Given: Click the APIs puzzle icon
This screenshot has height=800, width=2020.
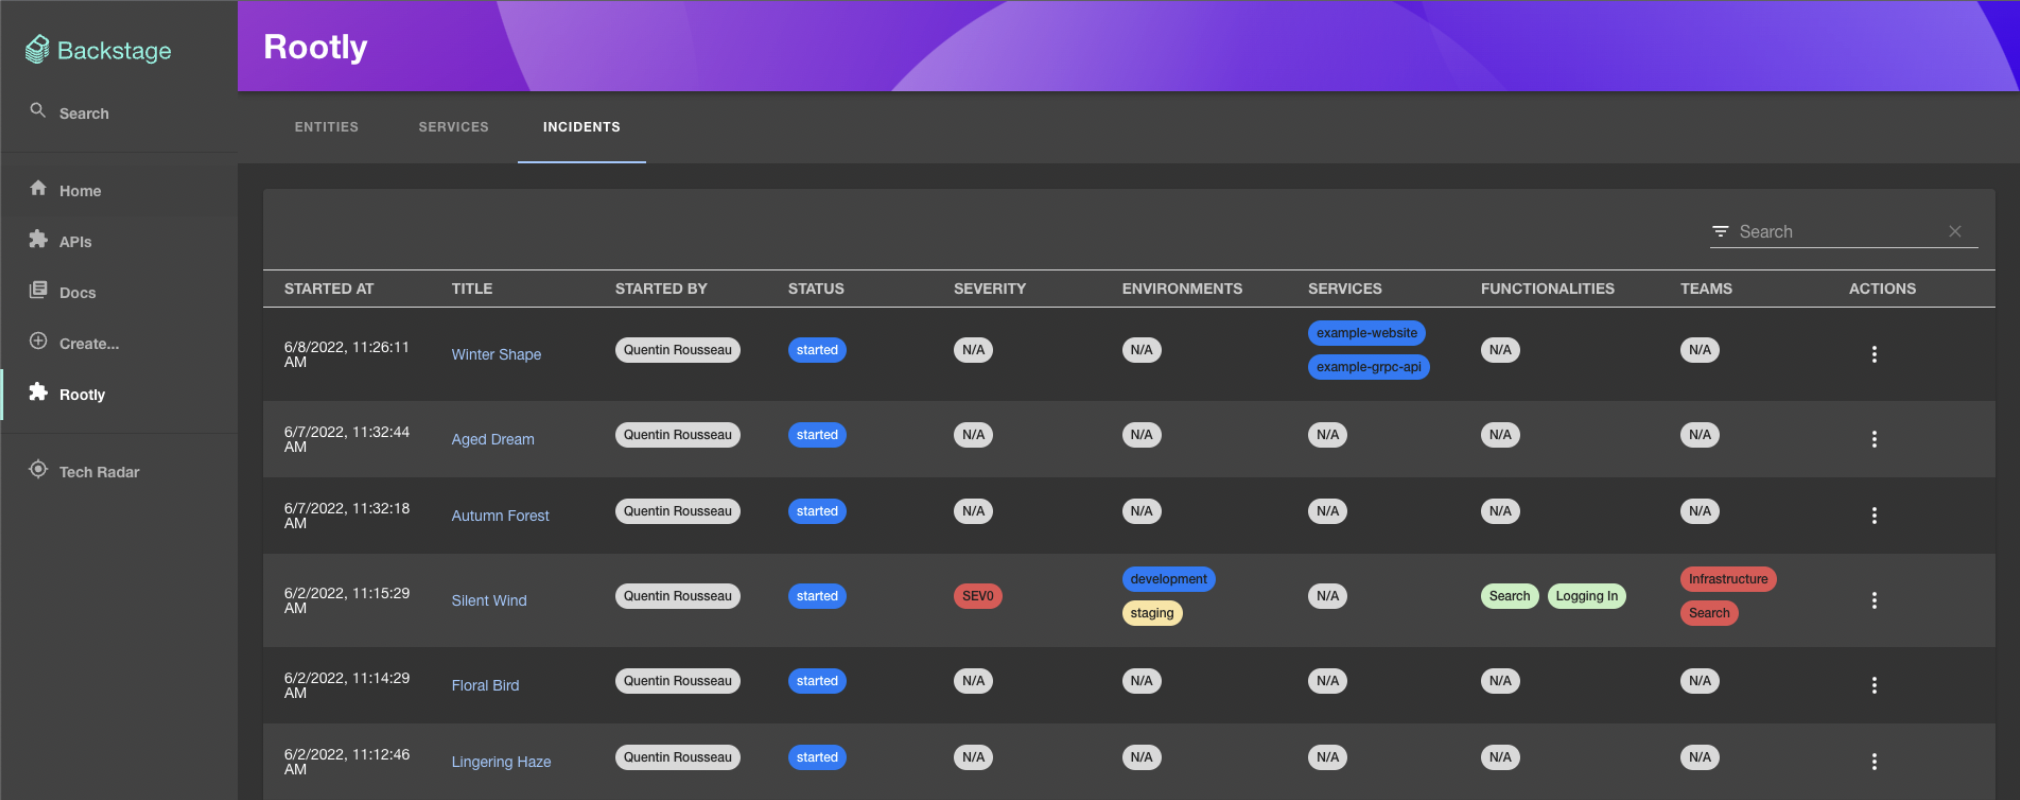Looking at the screenshot, I should pyautogui.click(x=38, y=239).
